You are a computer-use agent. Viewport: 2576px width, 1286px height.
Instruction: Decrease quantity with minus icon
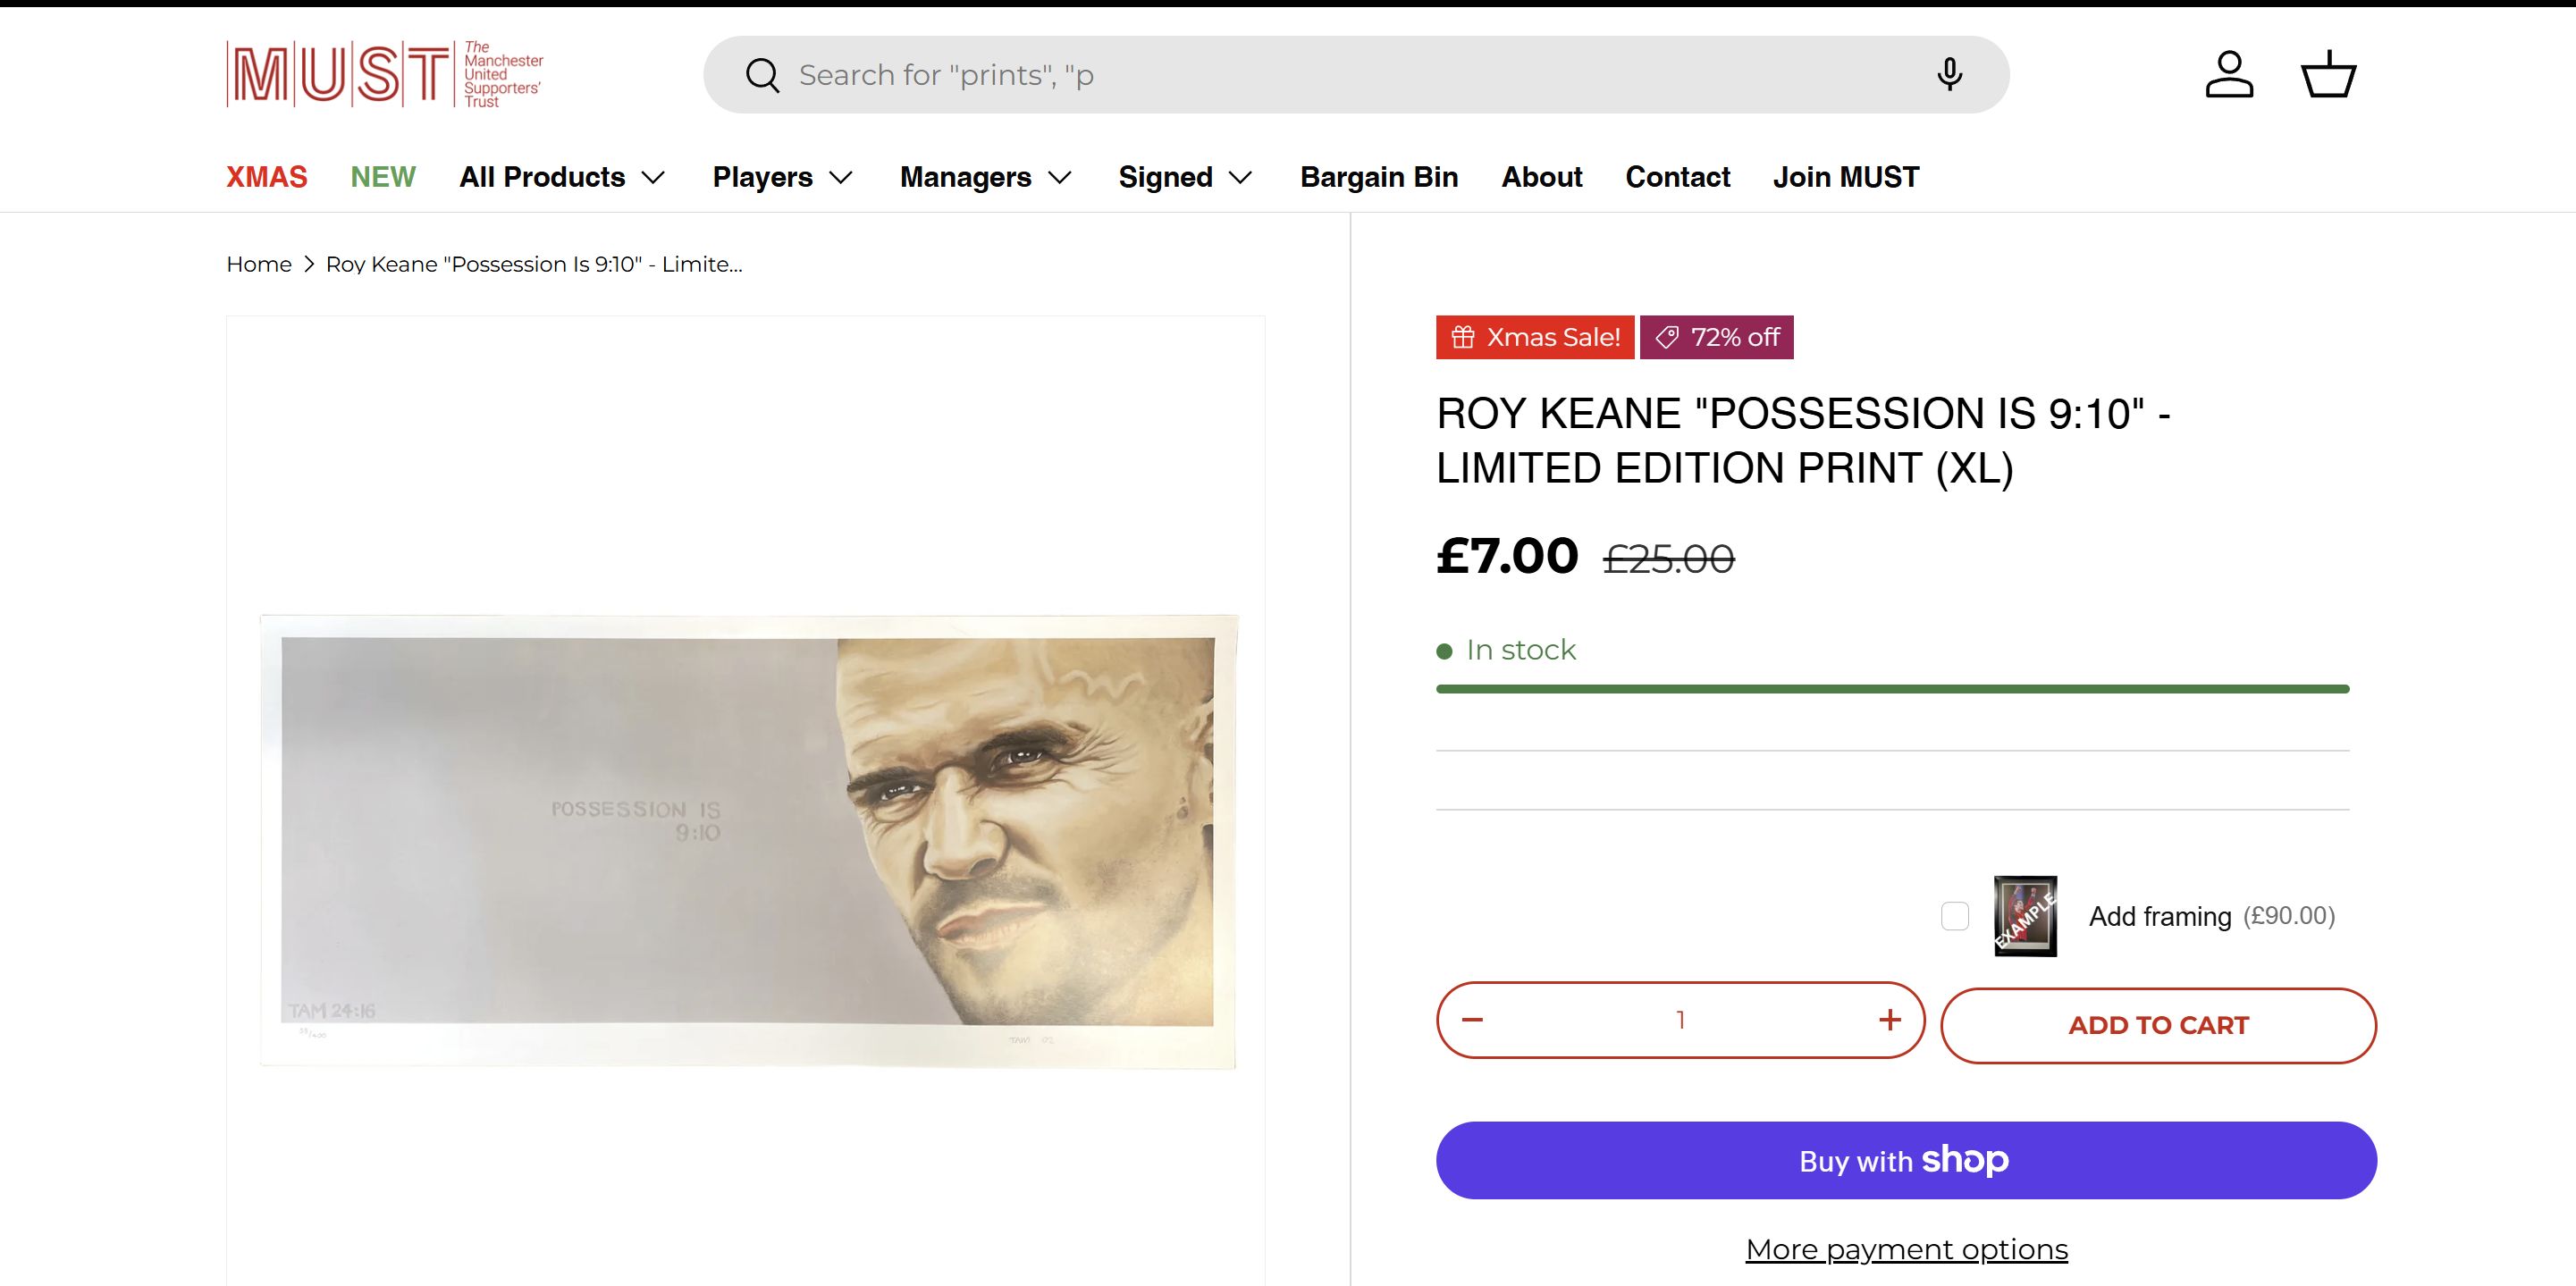click(x=1472, y=1020)
